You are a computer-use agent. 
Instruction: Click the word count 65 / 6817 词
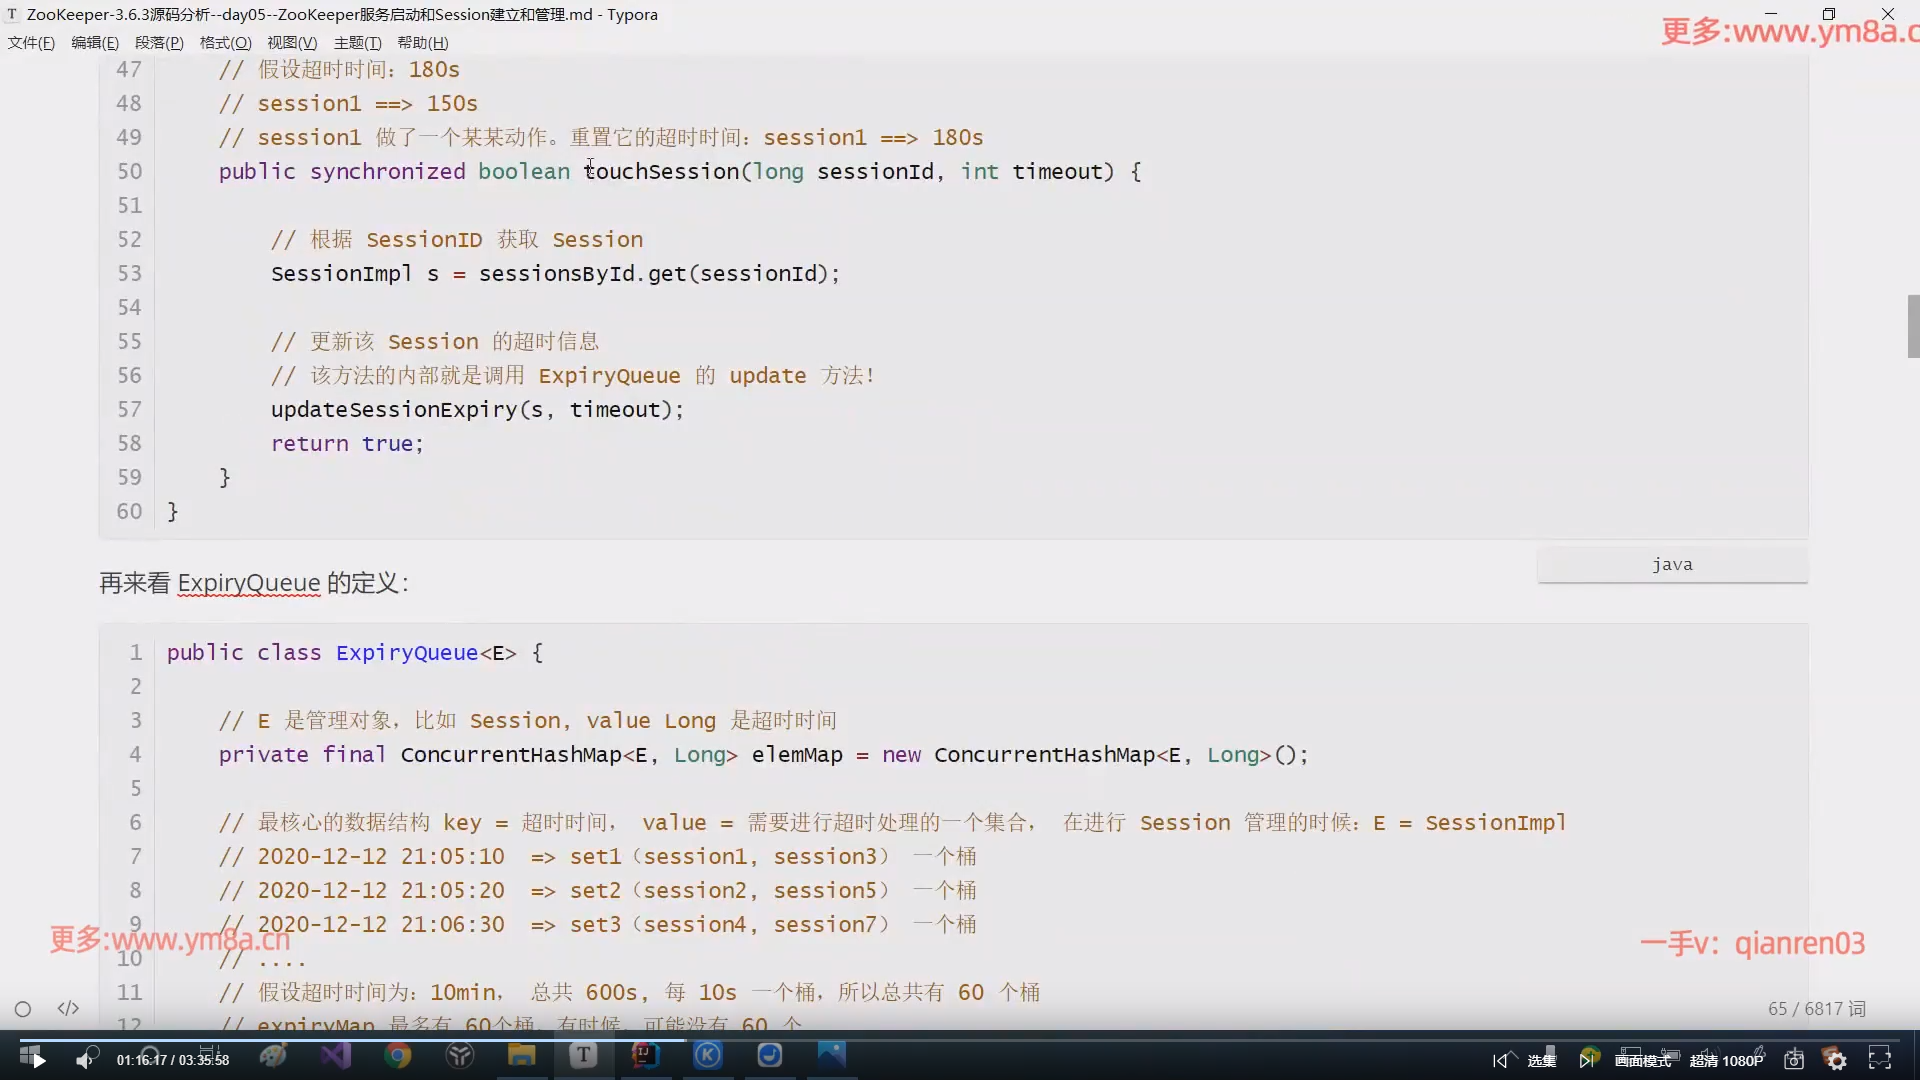[1816, 1008]
